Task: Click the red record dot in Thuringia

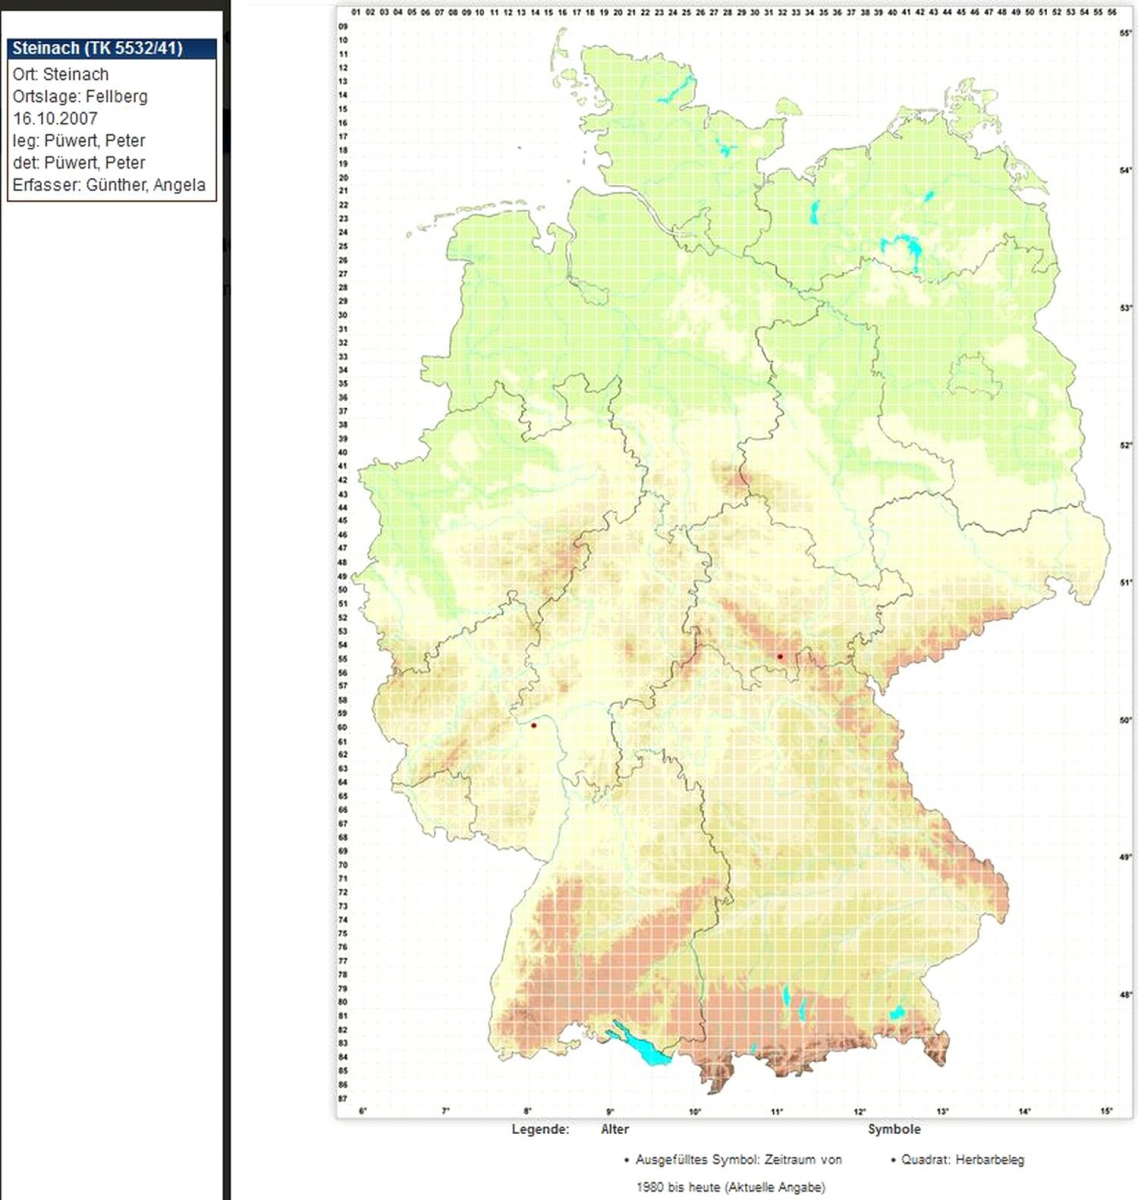Action: (x=780, y=657)
